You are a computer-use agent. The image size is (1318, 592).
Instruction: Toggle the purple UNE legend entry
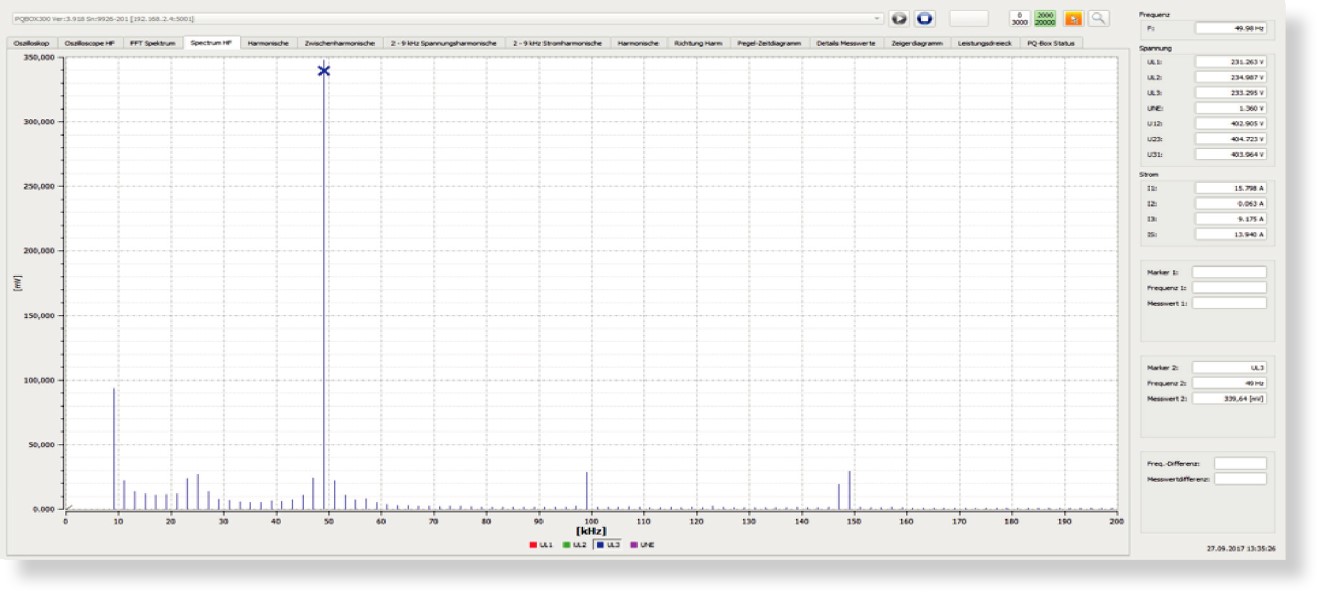point(642,545)
